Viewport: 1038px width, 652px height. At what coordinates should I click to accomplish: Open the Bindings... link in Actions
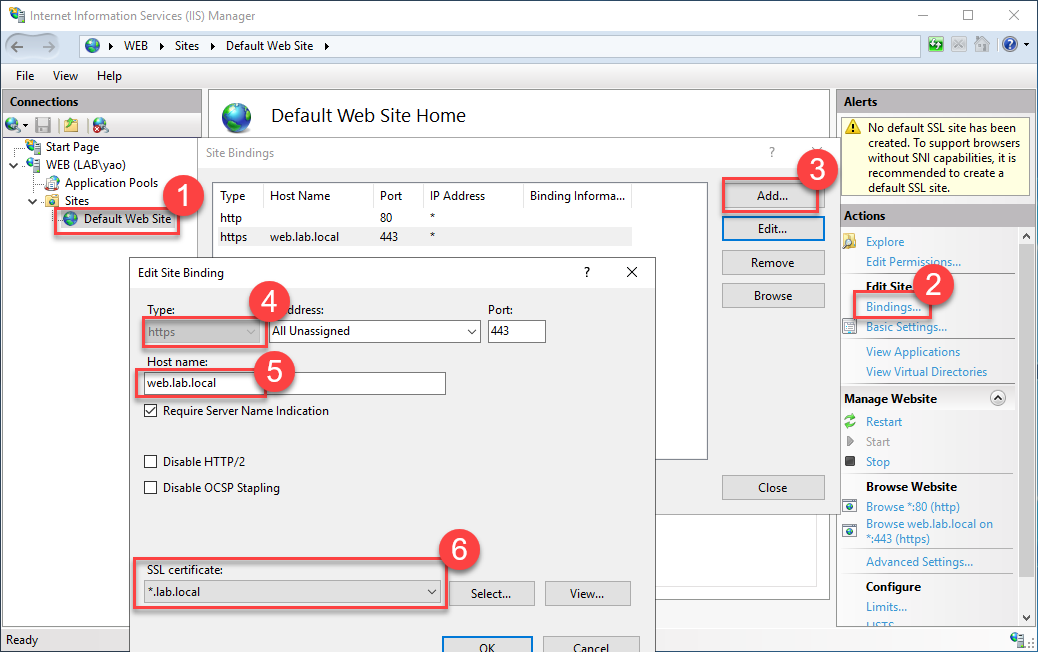[x=893, y=307]
